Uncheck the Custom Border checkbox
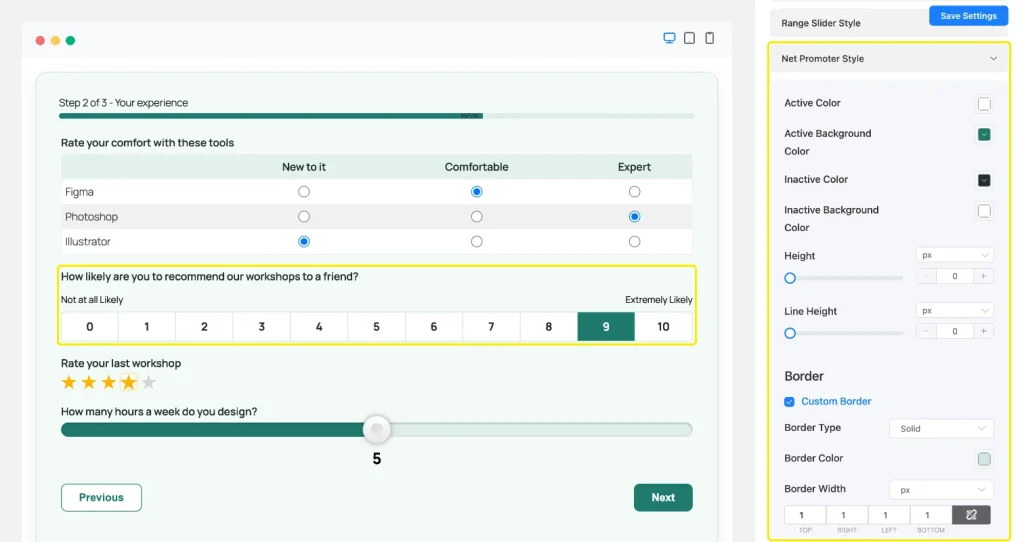Image resolution: width=1024 pixels, height=542 pixels. pos(790,401)
